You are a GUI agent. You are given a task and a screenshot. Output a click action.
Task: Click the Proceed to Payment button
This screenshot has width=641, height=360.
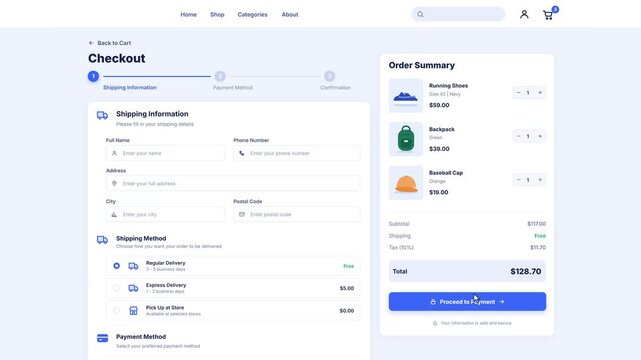point(467,302)
